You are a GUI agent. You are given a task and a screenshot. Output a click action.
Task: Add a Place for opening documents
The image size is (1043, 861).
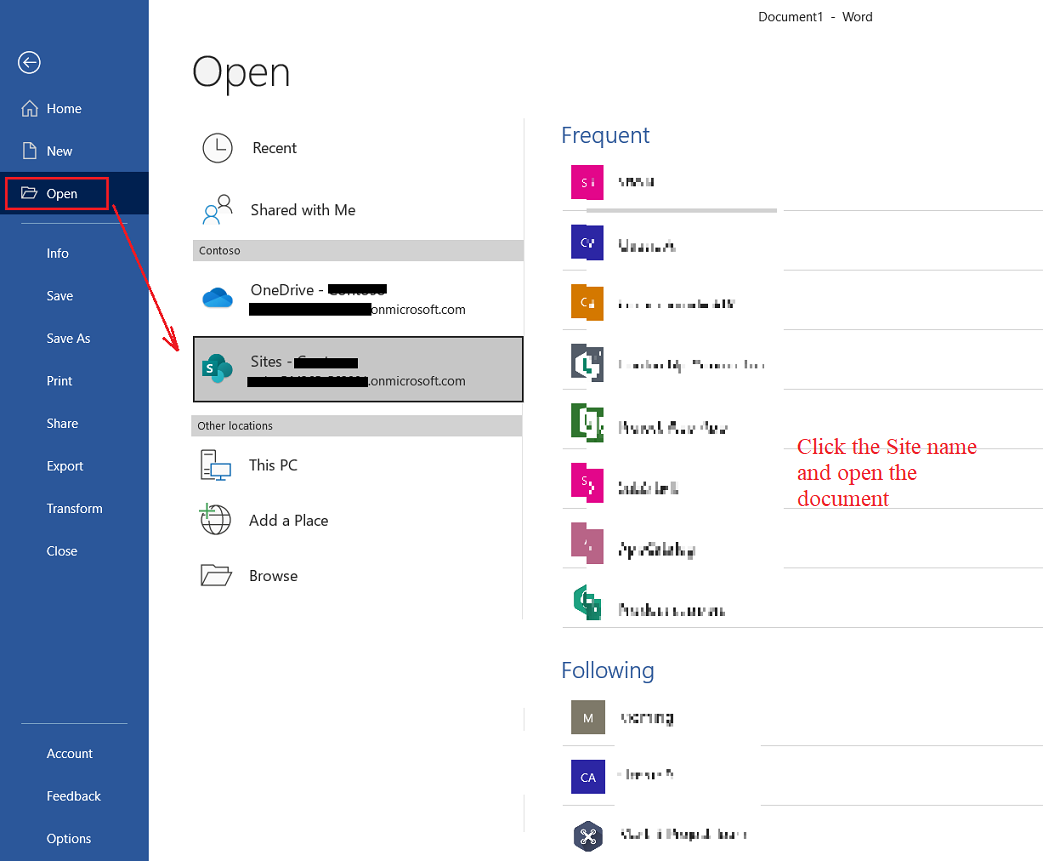pos(288,519)
